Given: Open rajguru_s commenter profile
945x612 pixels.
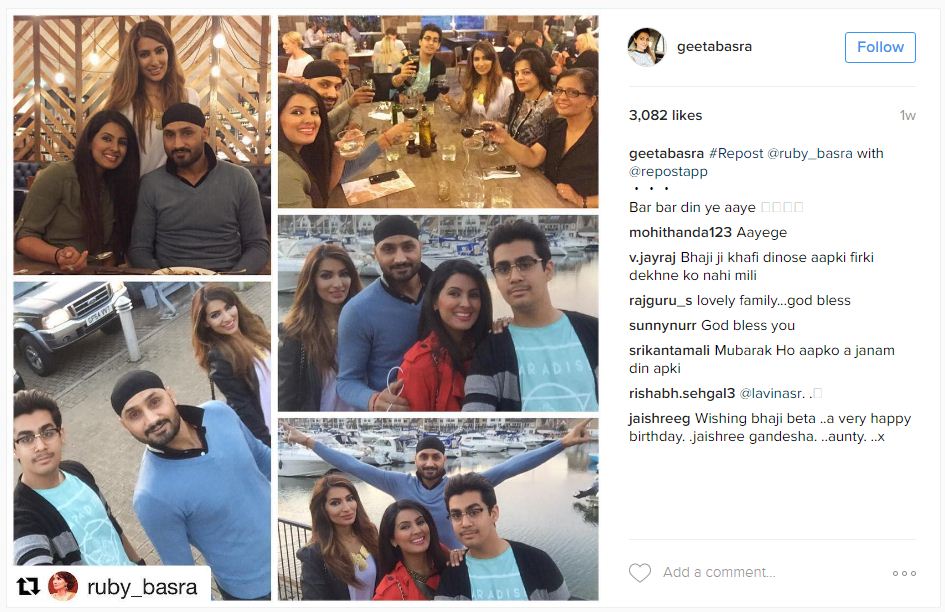Looking at the screenshot, I should (x=660, y=300).
